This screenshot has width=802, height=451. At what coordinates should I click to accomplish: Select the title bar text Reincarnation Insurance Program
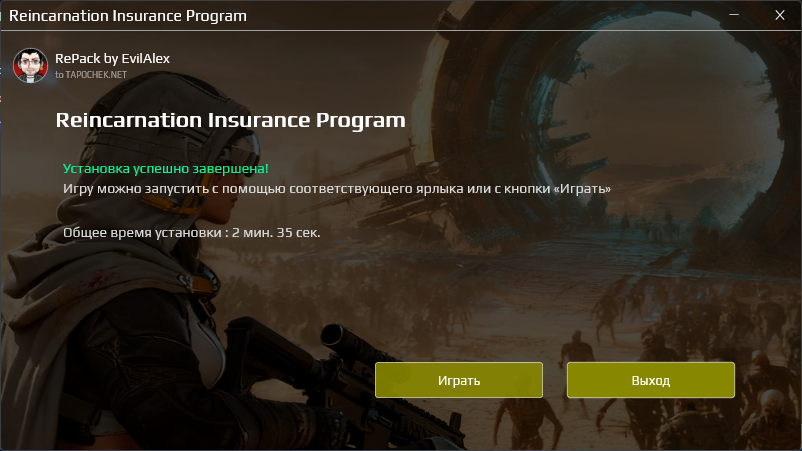click(x=128, y=16)
